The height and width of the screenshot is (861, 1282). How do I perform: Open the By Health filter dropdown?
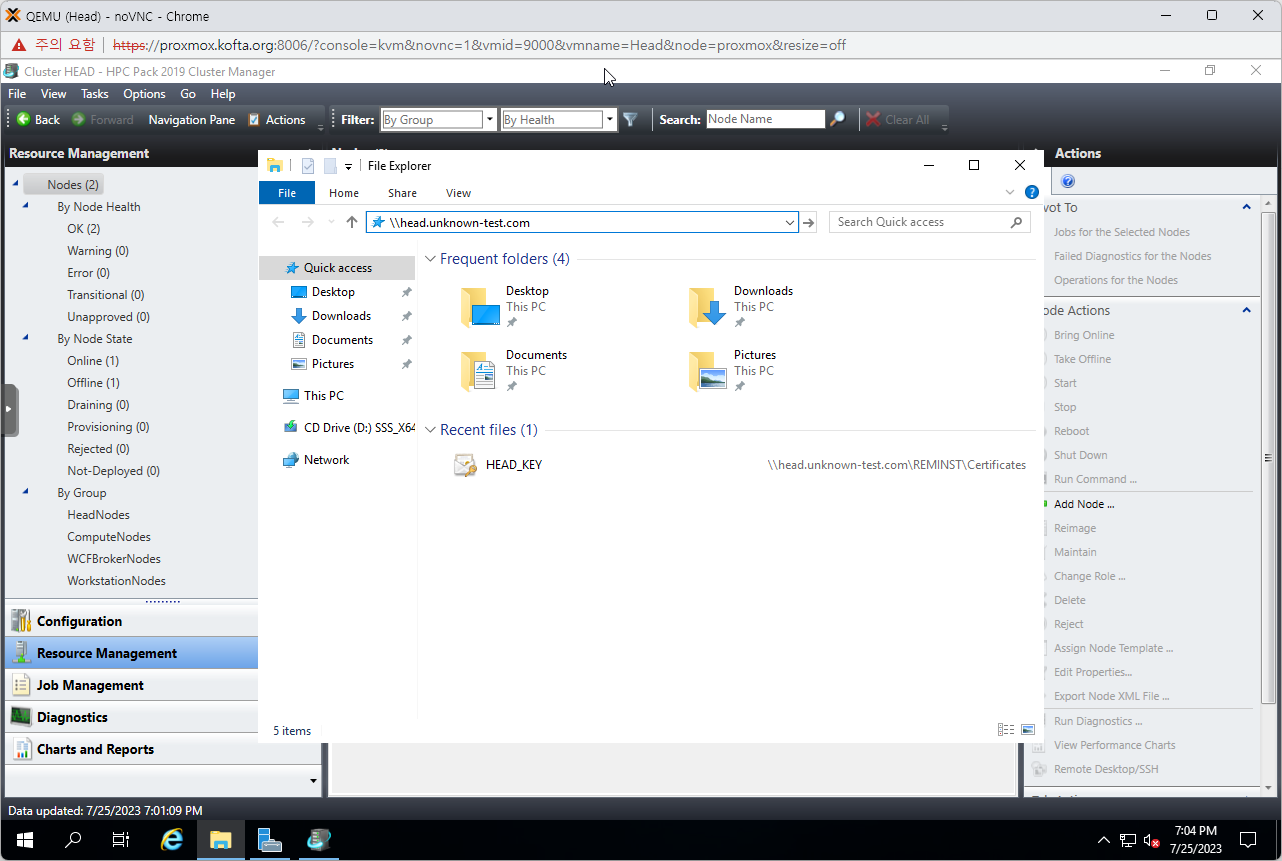[x=610, y=120]
